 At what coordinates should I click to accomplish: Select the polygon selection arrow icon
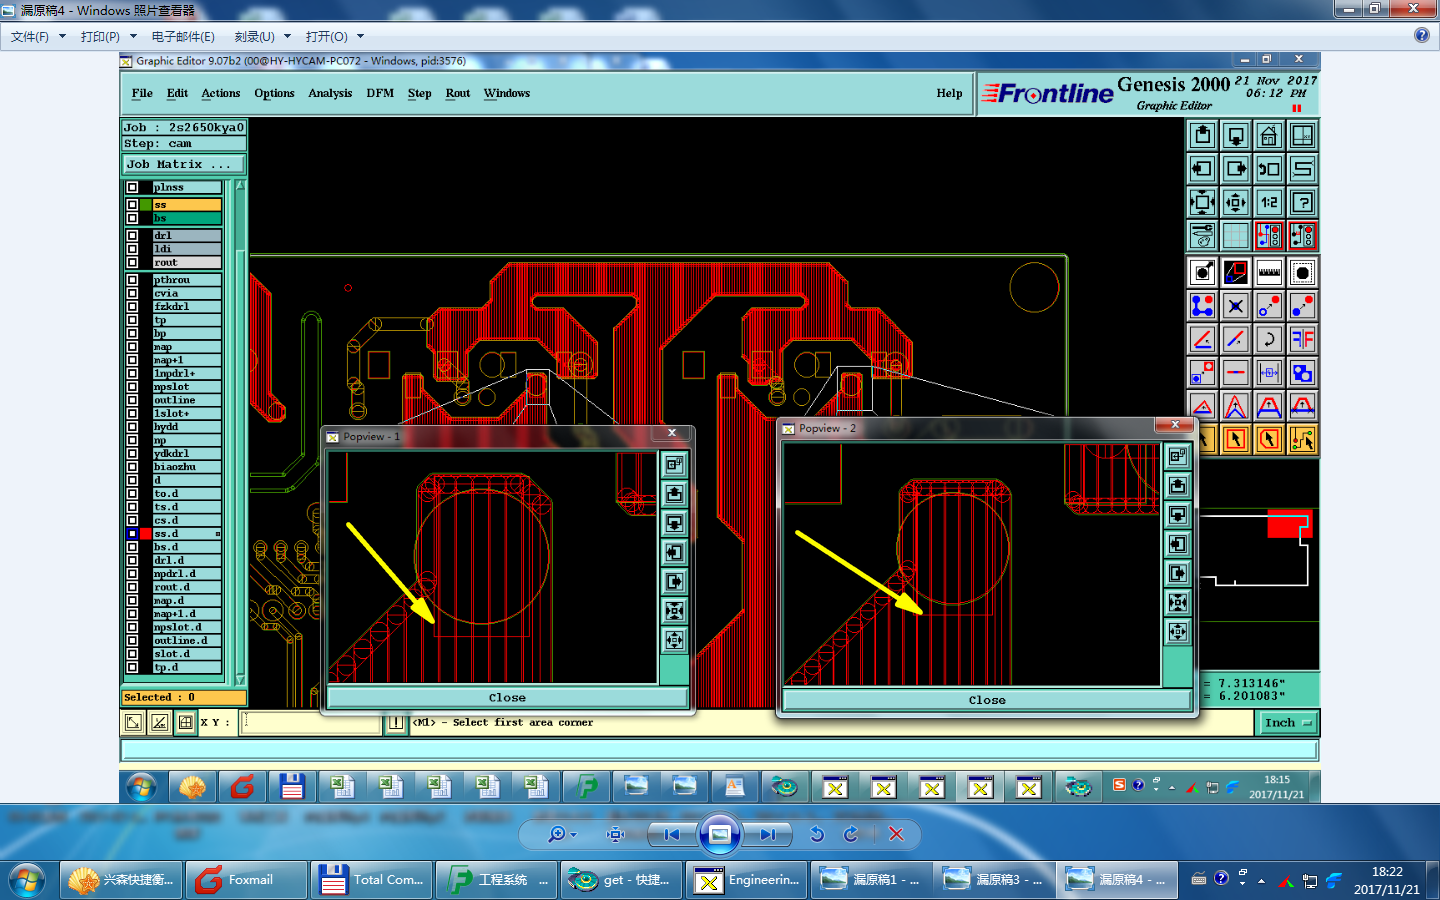pos(1269,439)
